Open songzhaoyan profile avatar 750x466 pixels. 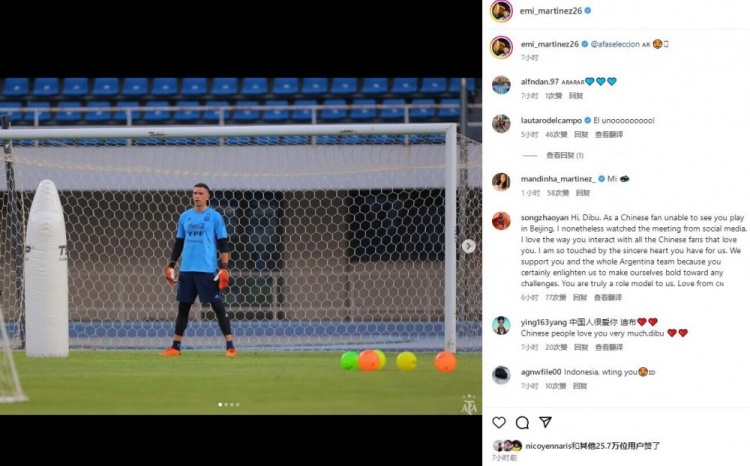point(501,221)
